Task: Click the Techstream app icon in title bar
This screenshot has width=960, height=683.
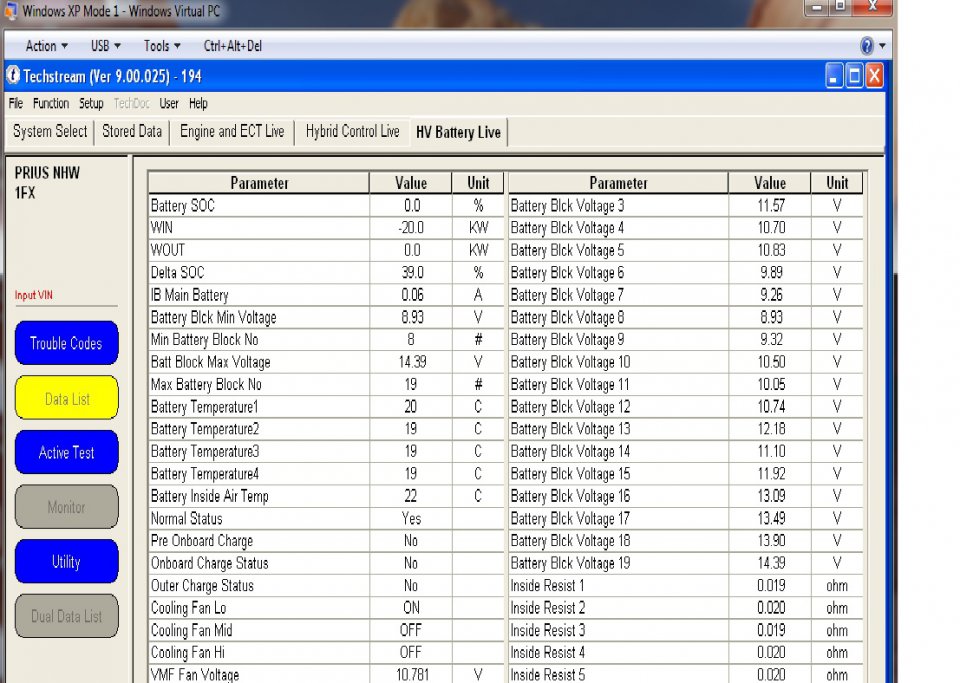Action: [13, 76]
